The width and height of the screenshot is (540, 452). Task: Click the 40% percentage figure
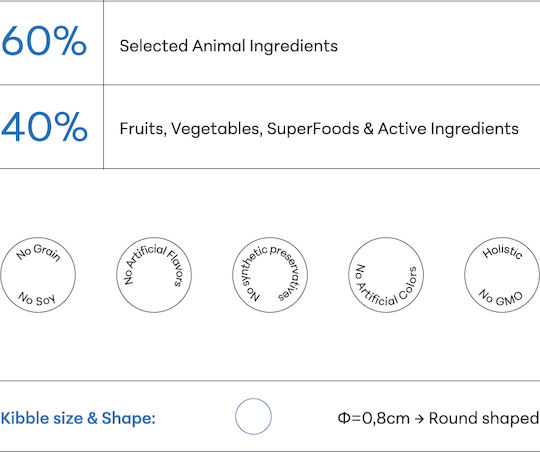44,127
